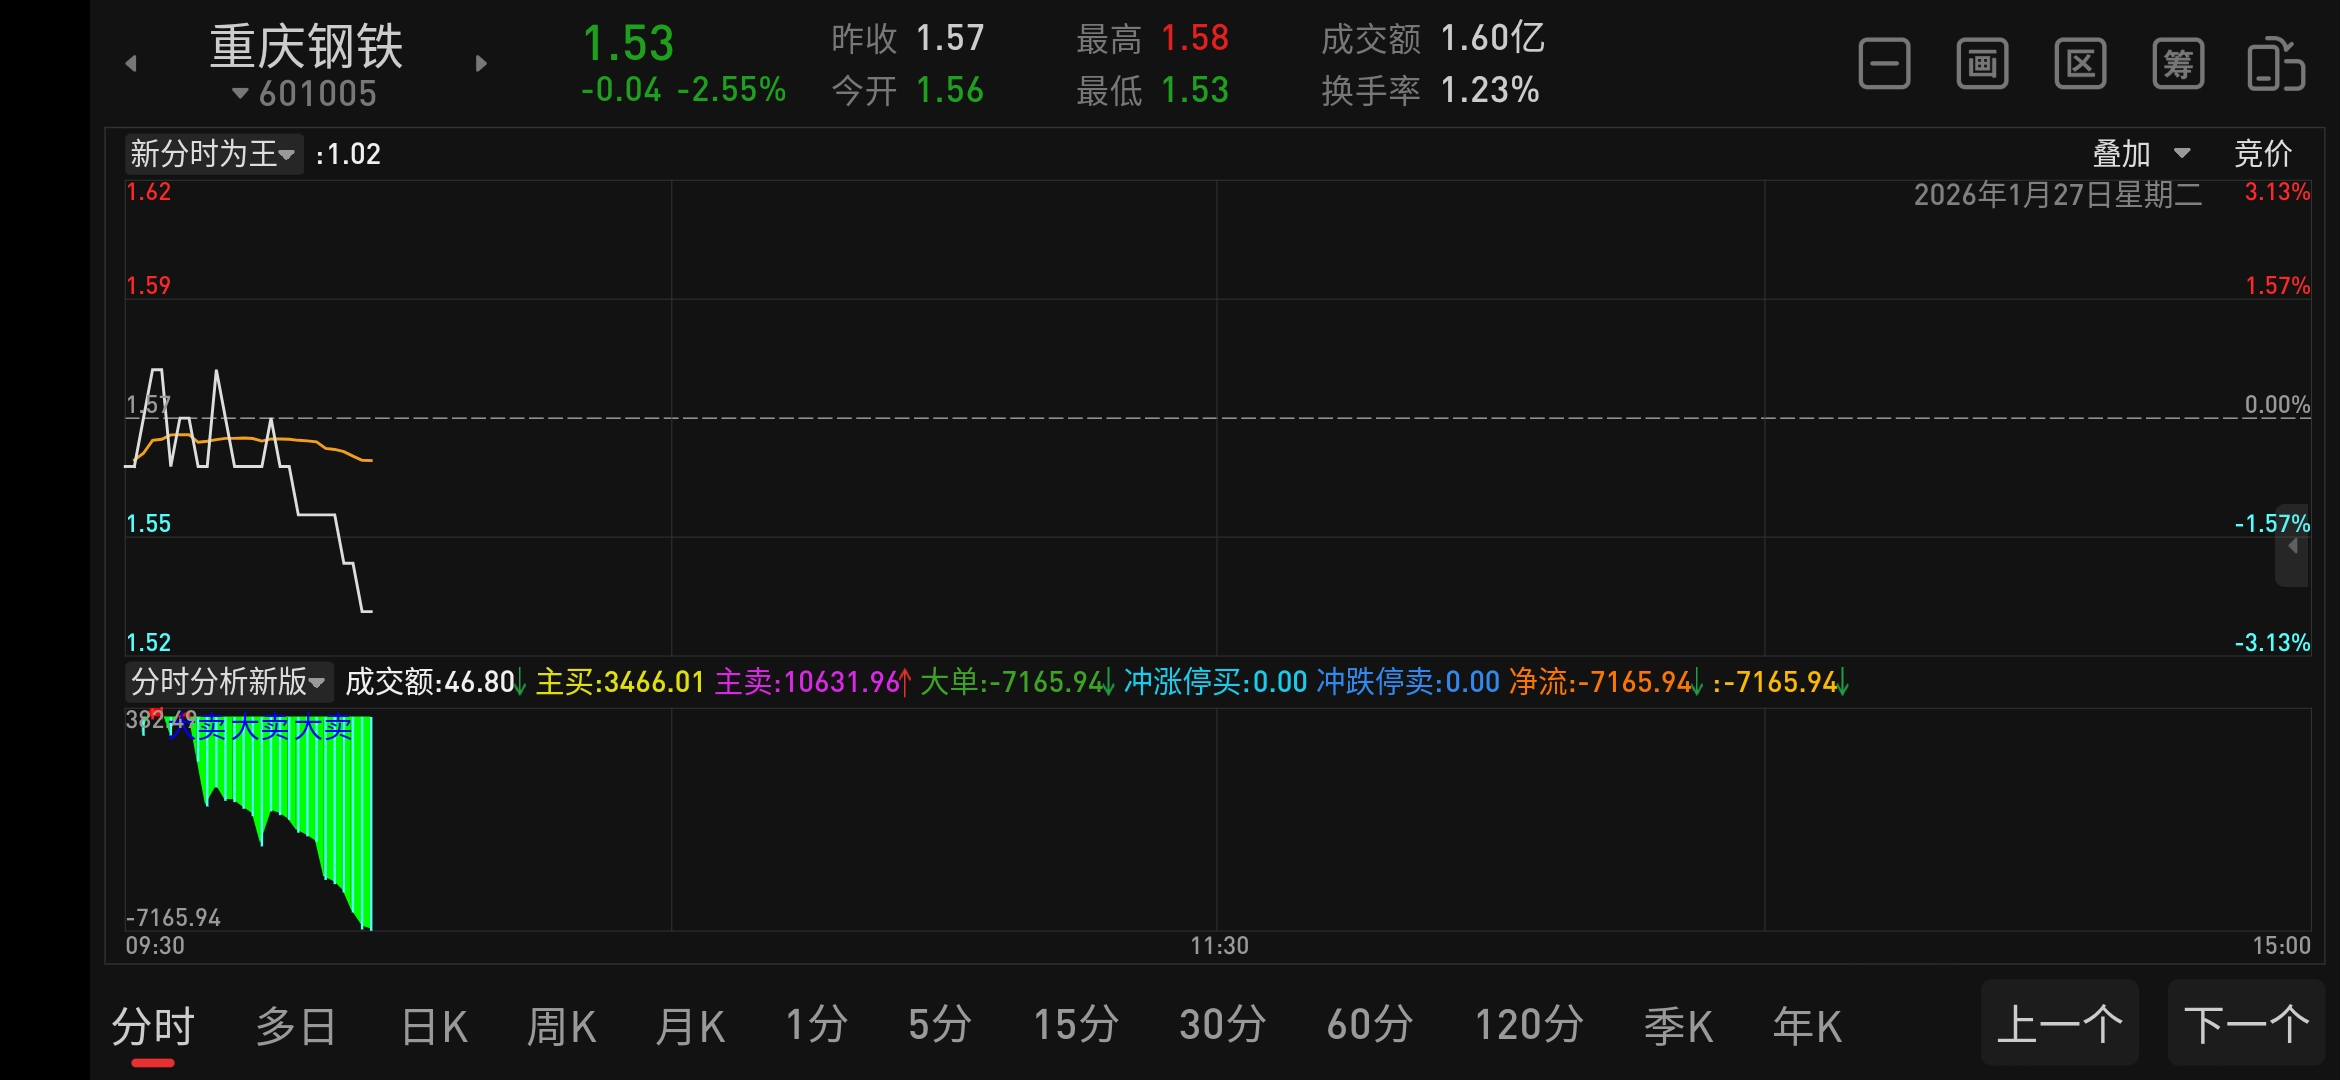The height and width of the screenshot is (1080, 2340).
Task: Expand stock code 601005 selector
Action: 306,94
